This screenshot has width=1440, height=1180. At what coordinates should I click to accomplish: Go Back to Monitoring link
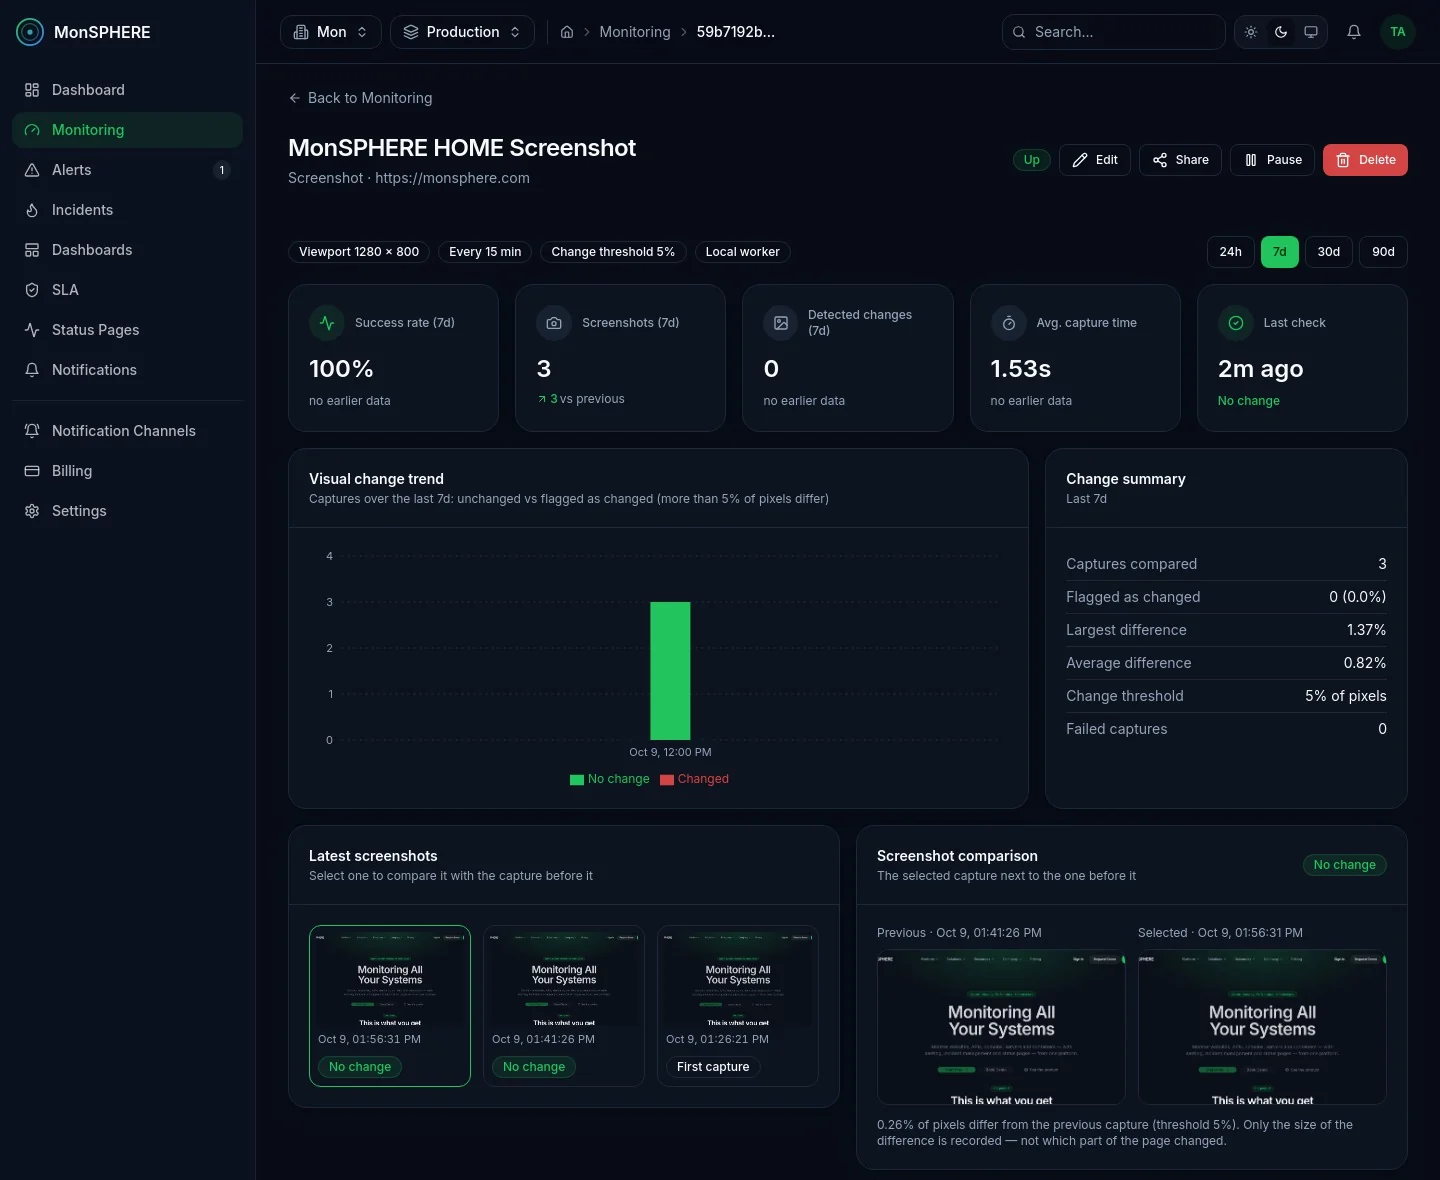point(360,98)
